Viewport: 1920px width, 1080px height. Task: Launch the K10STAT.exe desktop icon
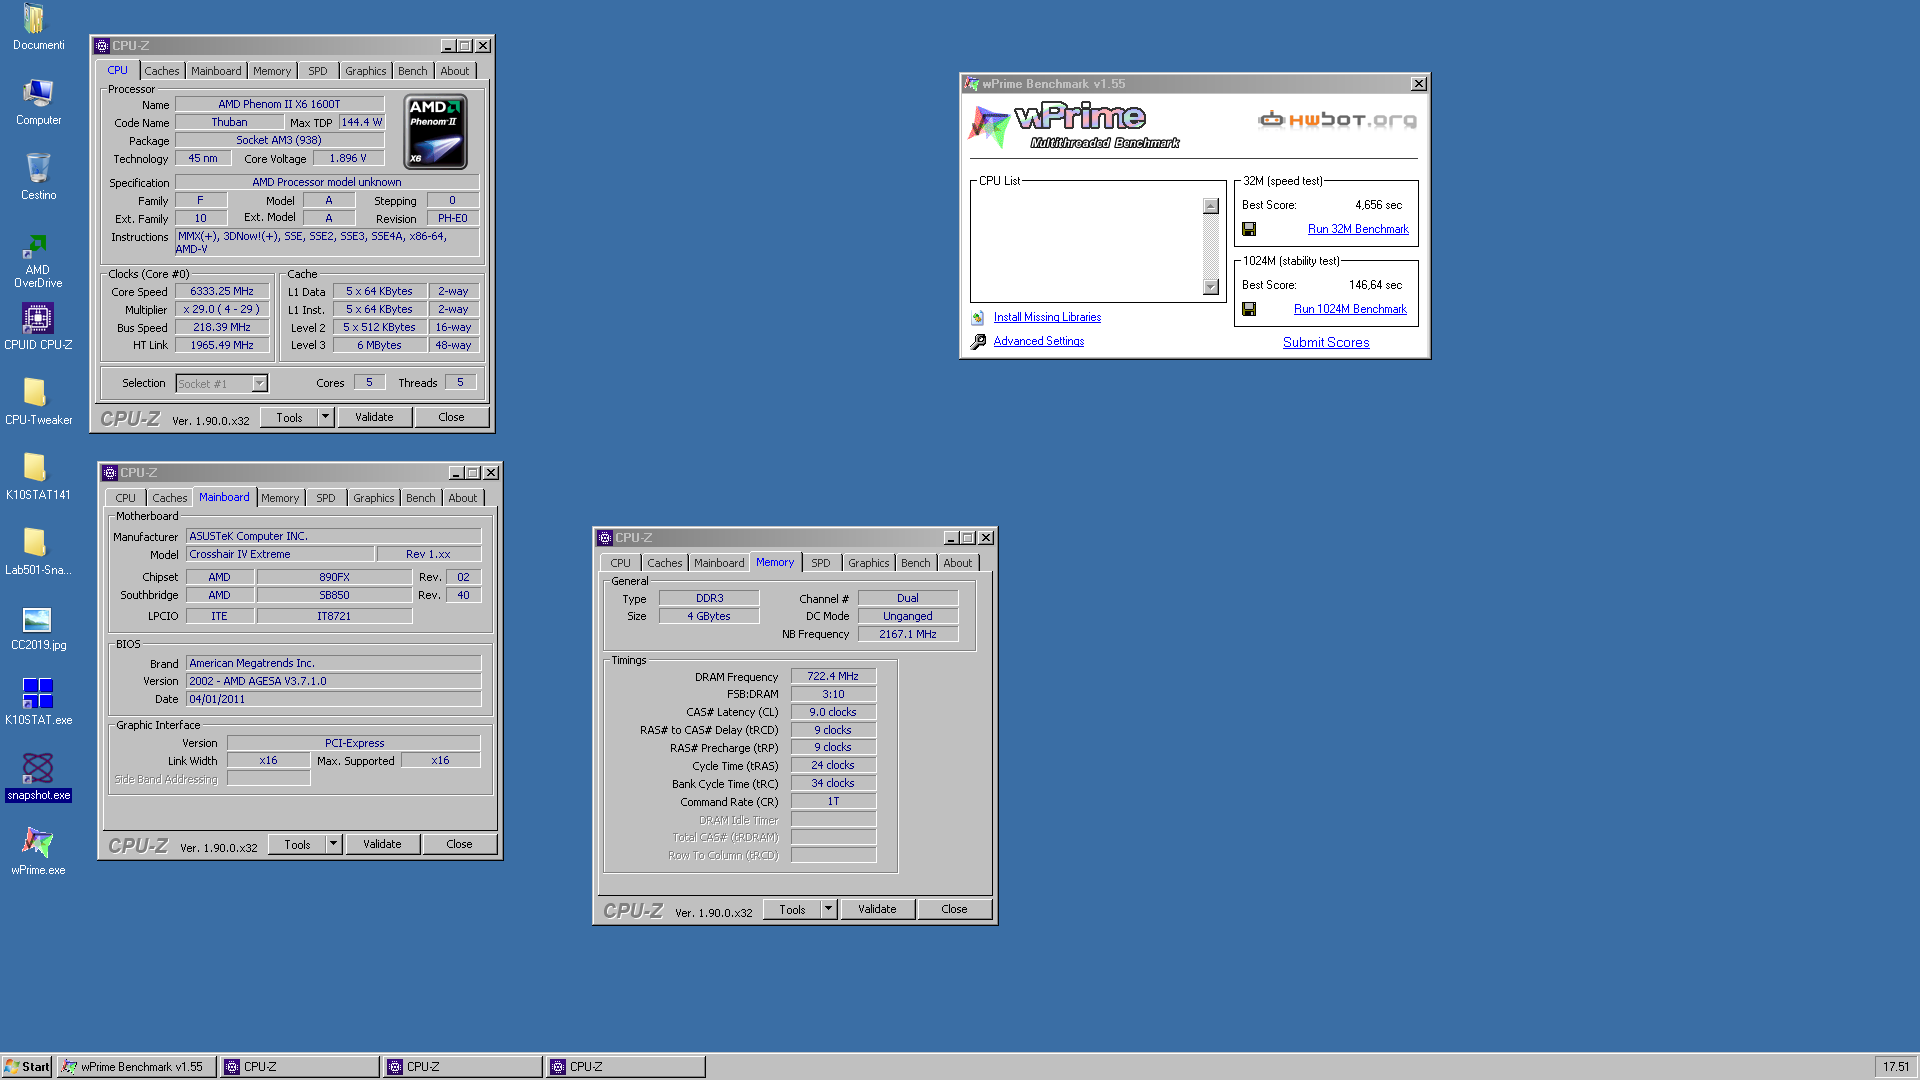point(38,702)
